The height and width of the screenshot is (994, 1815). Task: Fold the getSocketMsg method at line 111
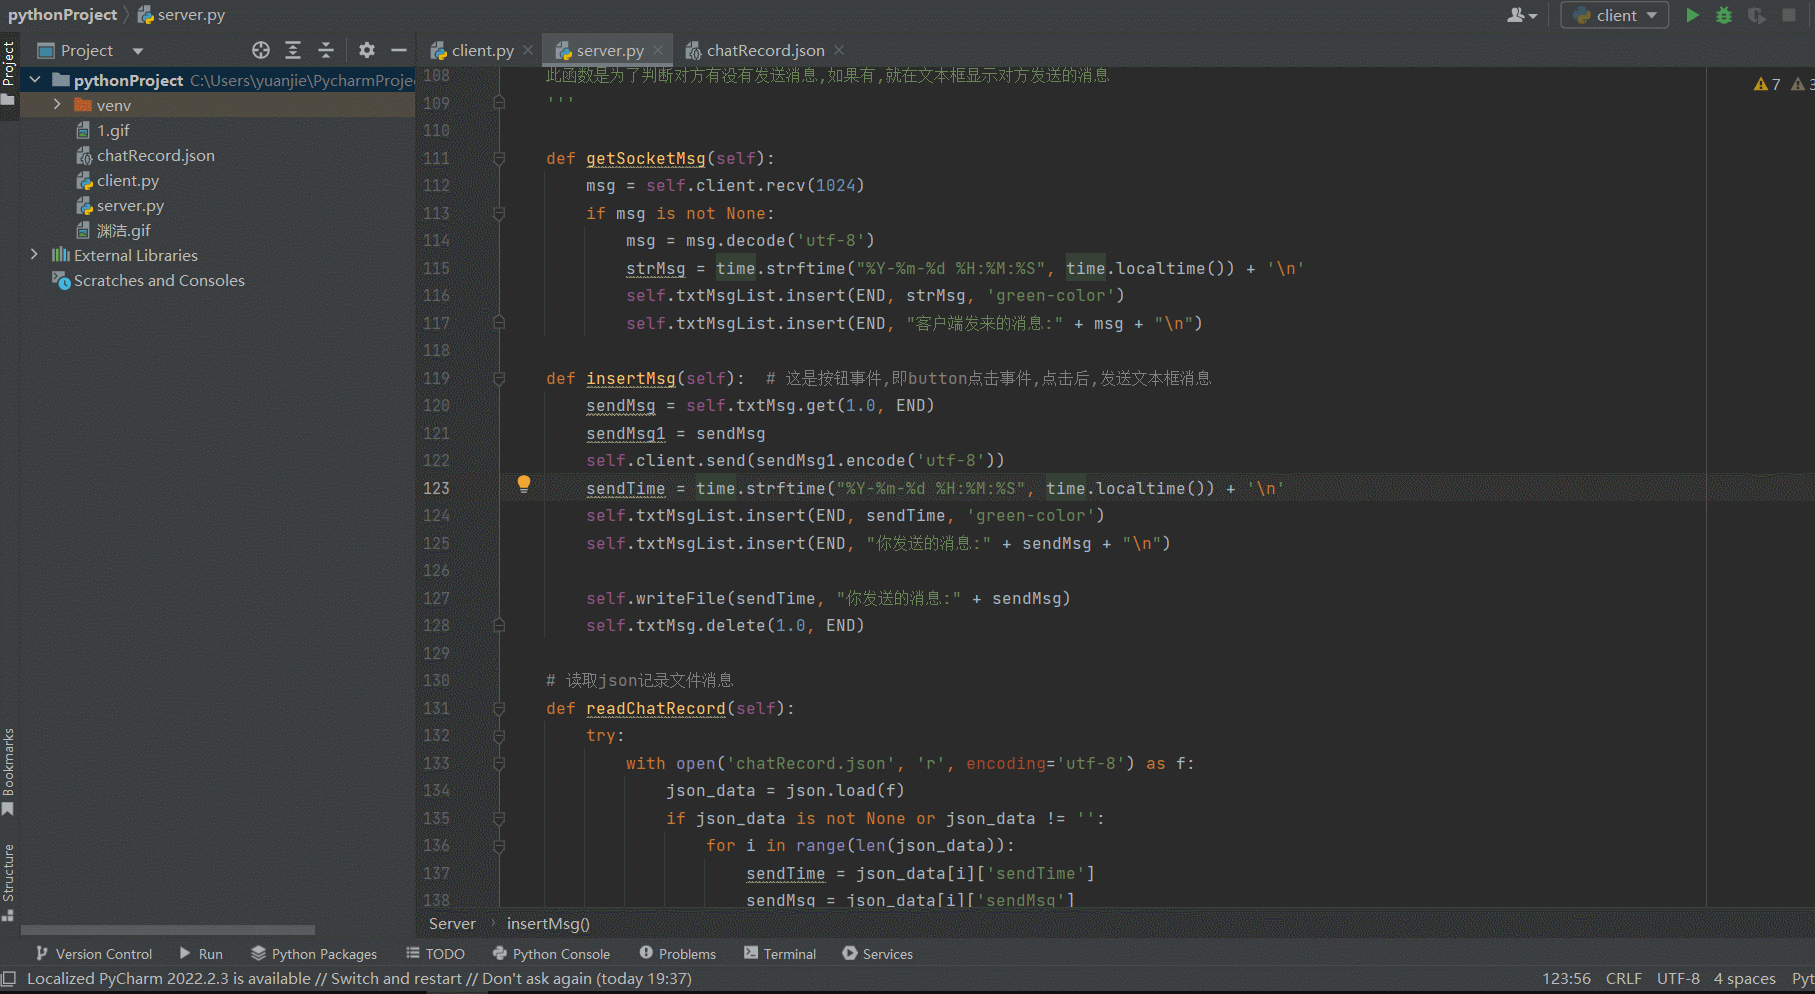(499, 158)
